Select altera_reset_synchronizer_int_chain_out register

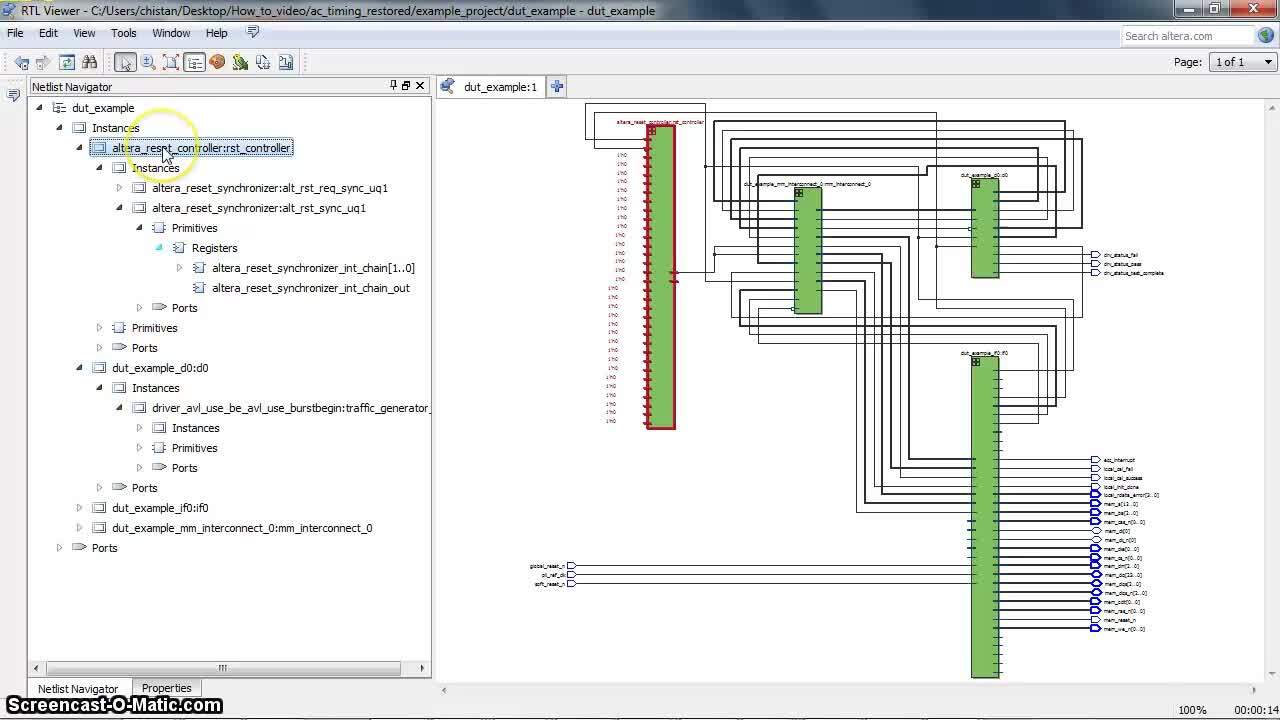(310, 288)
